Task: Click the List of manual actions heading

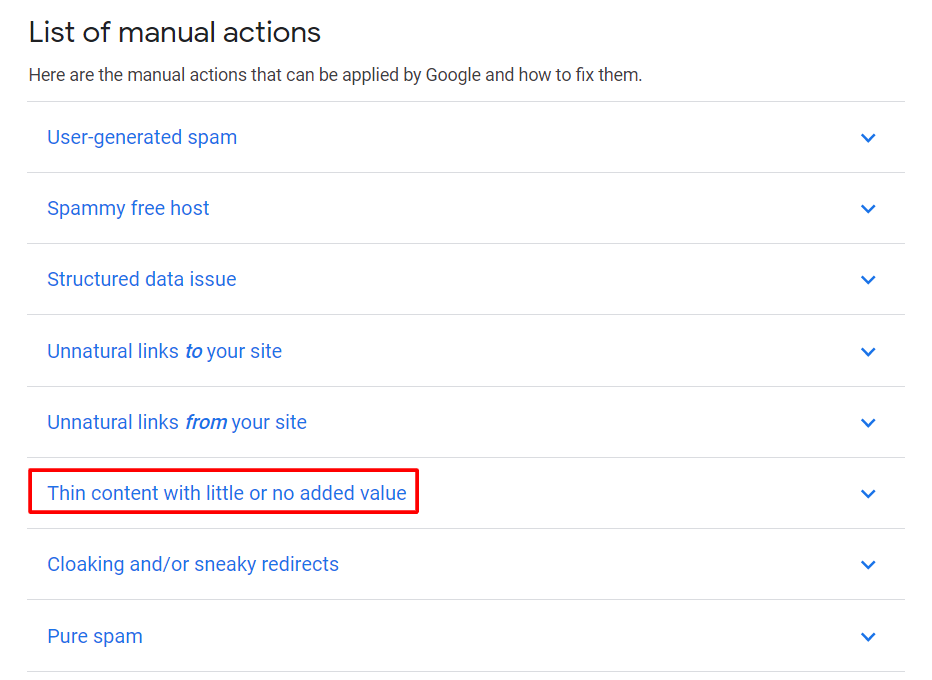Action: point(175,32)
